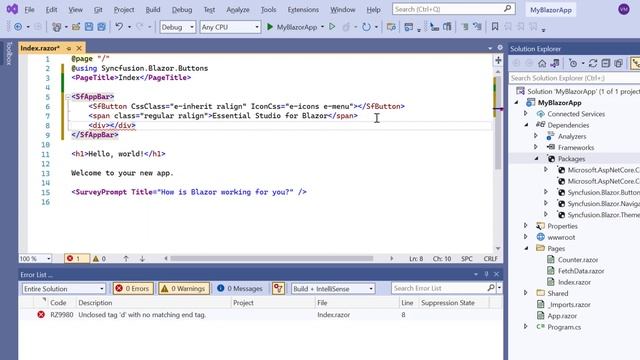The width and height of the screenshot is (640, 360).
Task: Save the current file with the Save icon
Action: click(89, 27)
